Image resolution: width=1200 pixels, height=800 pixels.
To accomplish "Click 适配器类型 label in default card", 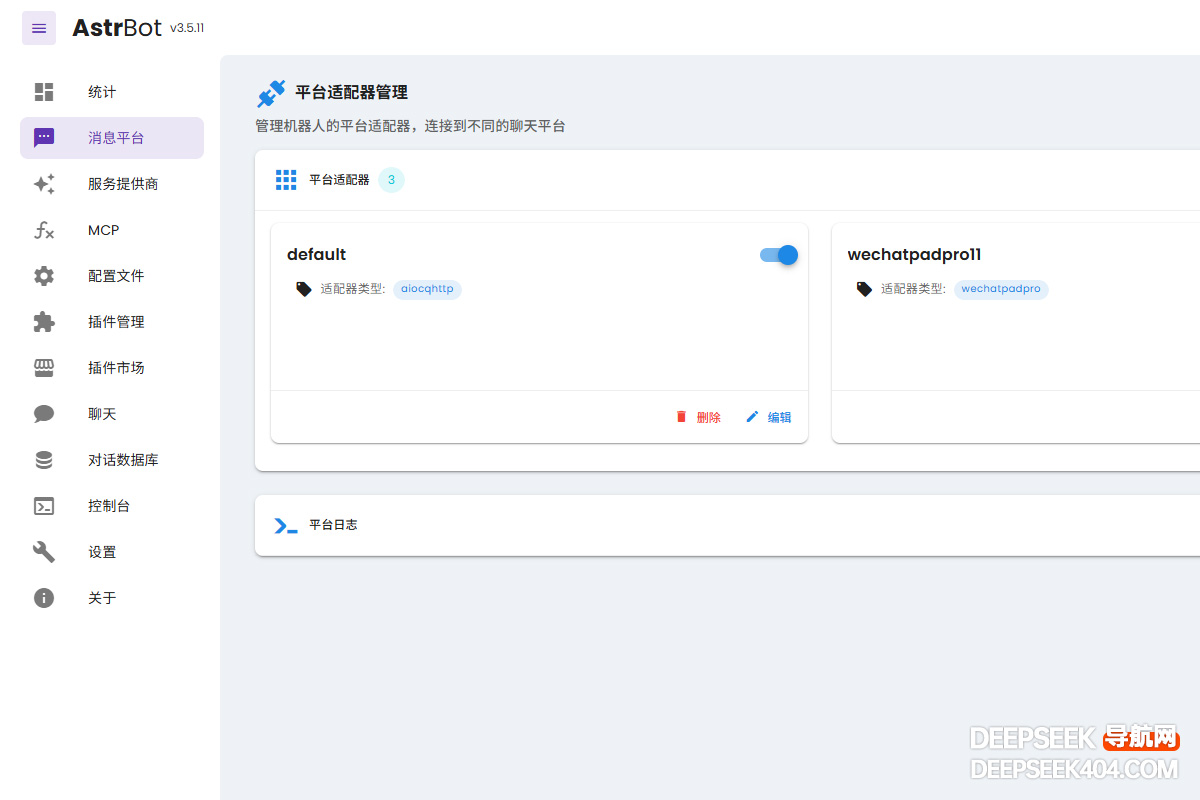I will coord(353,289).
